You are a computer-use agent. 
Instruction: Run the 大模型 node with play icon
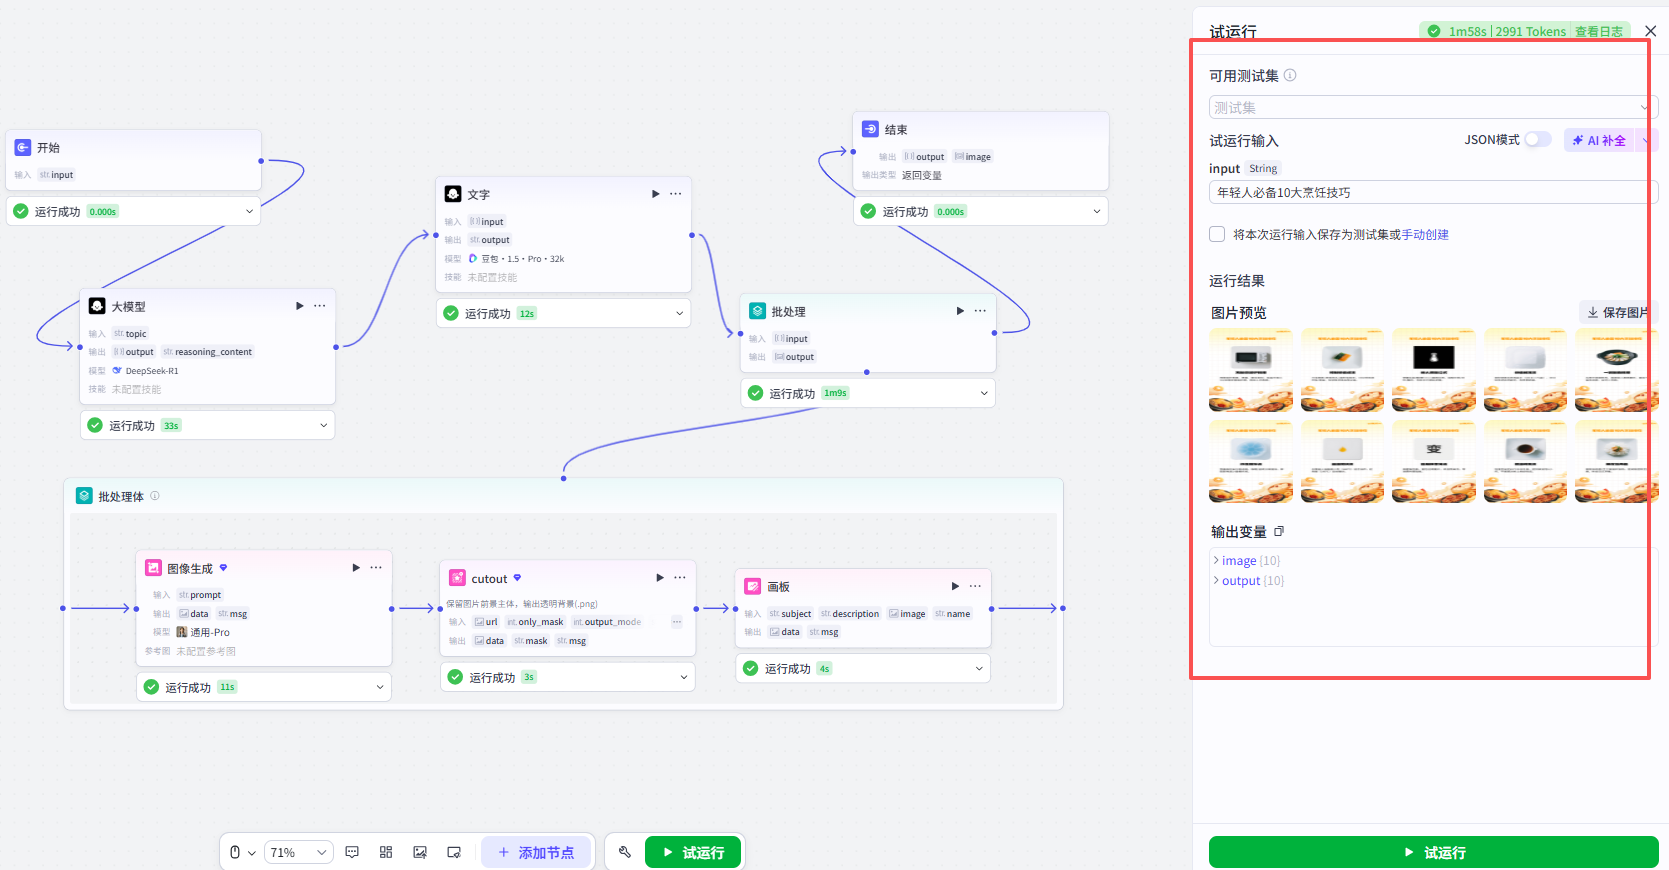[x=300, y=306]
